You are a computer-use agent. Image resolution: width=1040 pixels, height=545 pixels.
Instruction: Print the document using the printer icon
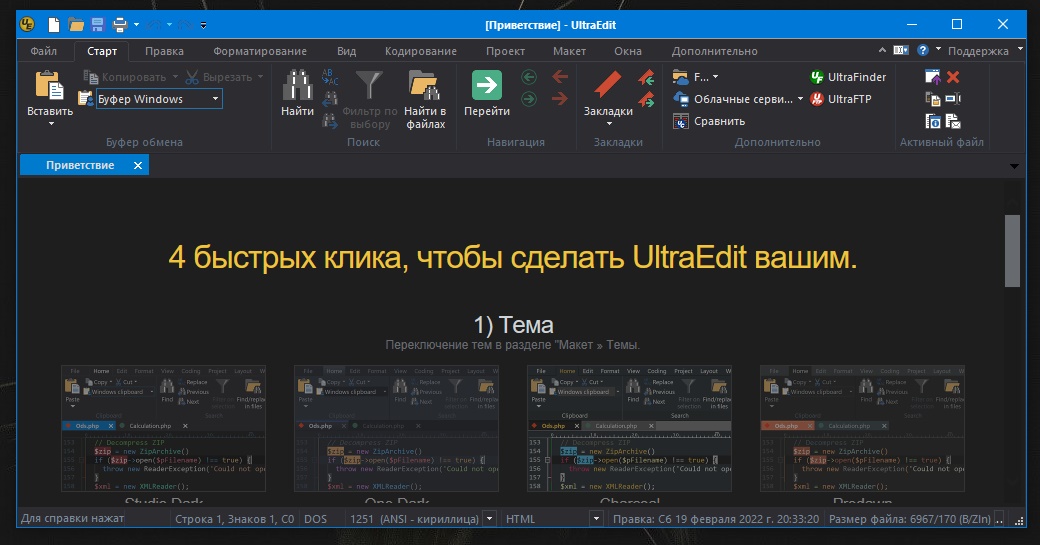coord(120,25)
